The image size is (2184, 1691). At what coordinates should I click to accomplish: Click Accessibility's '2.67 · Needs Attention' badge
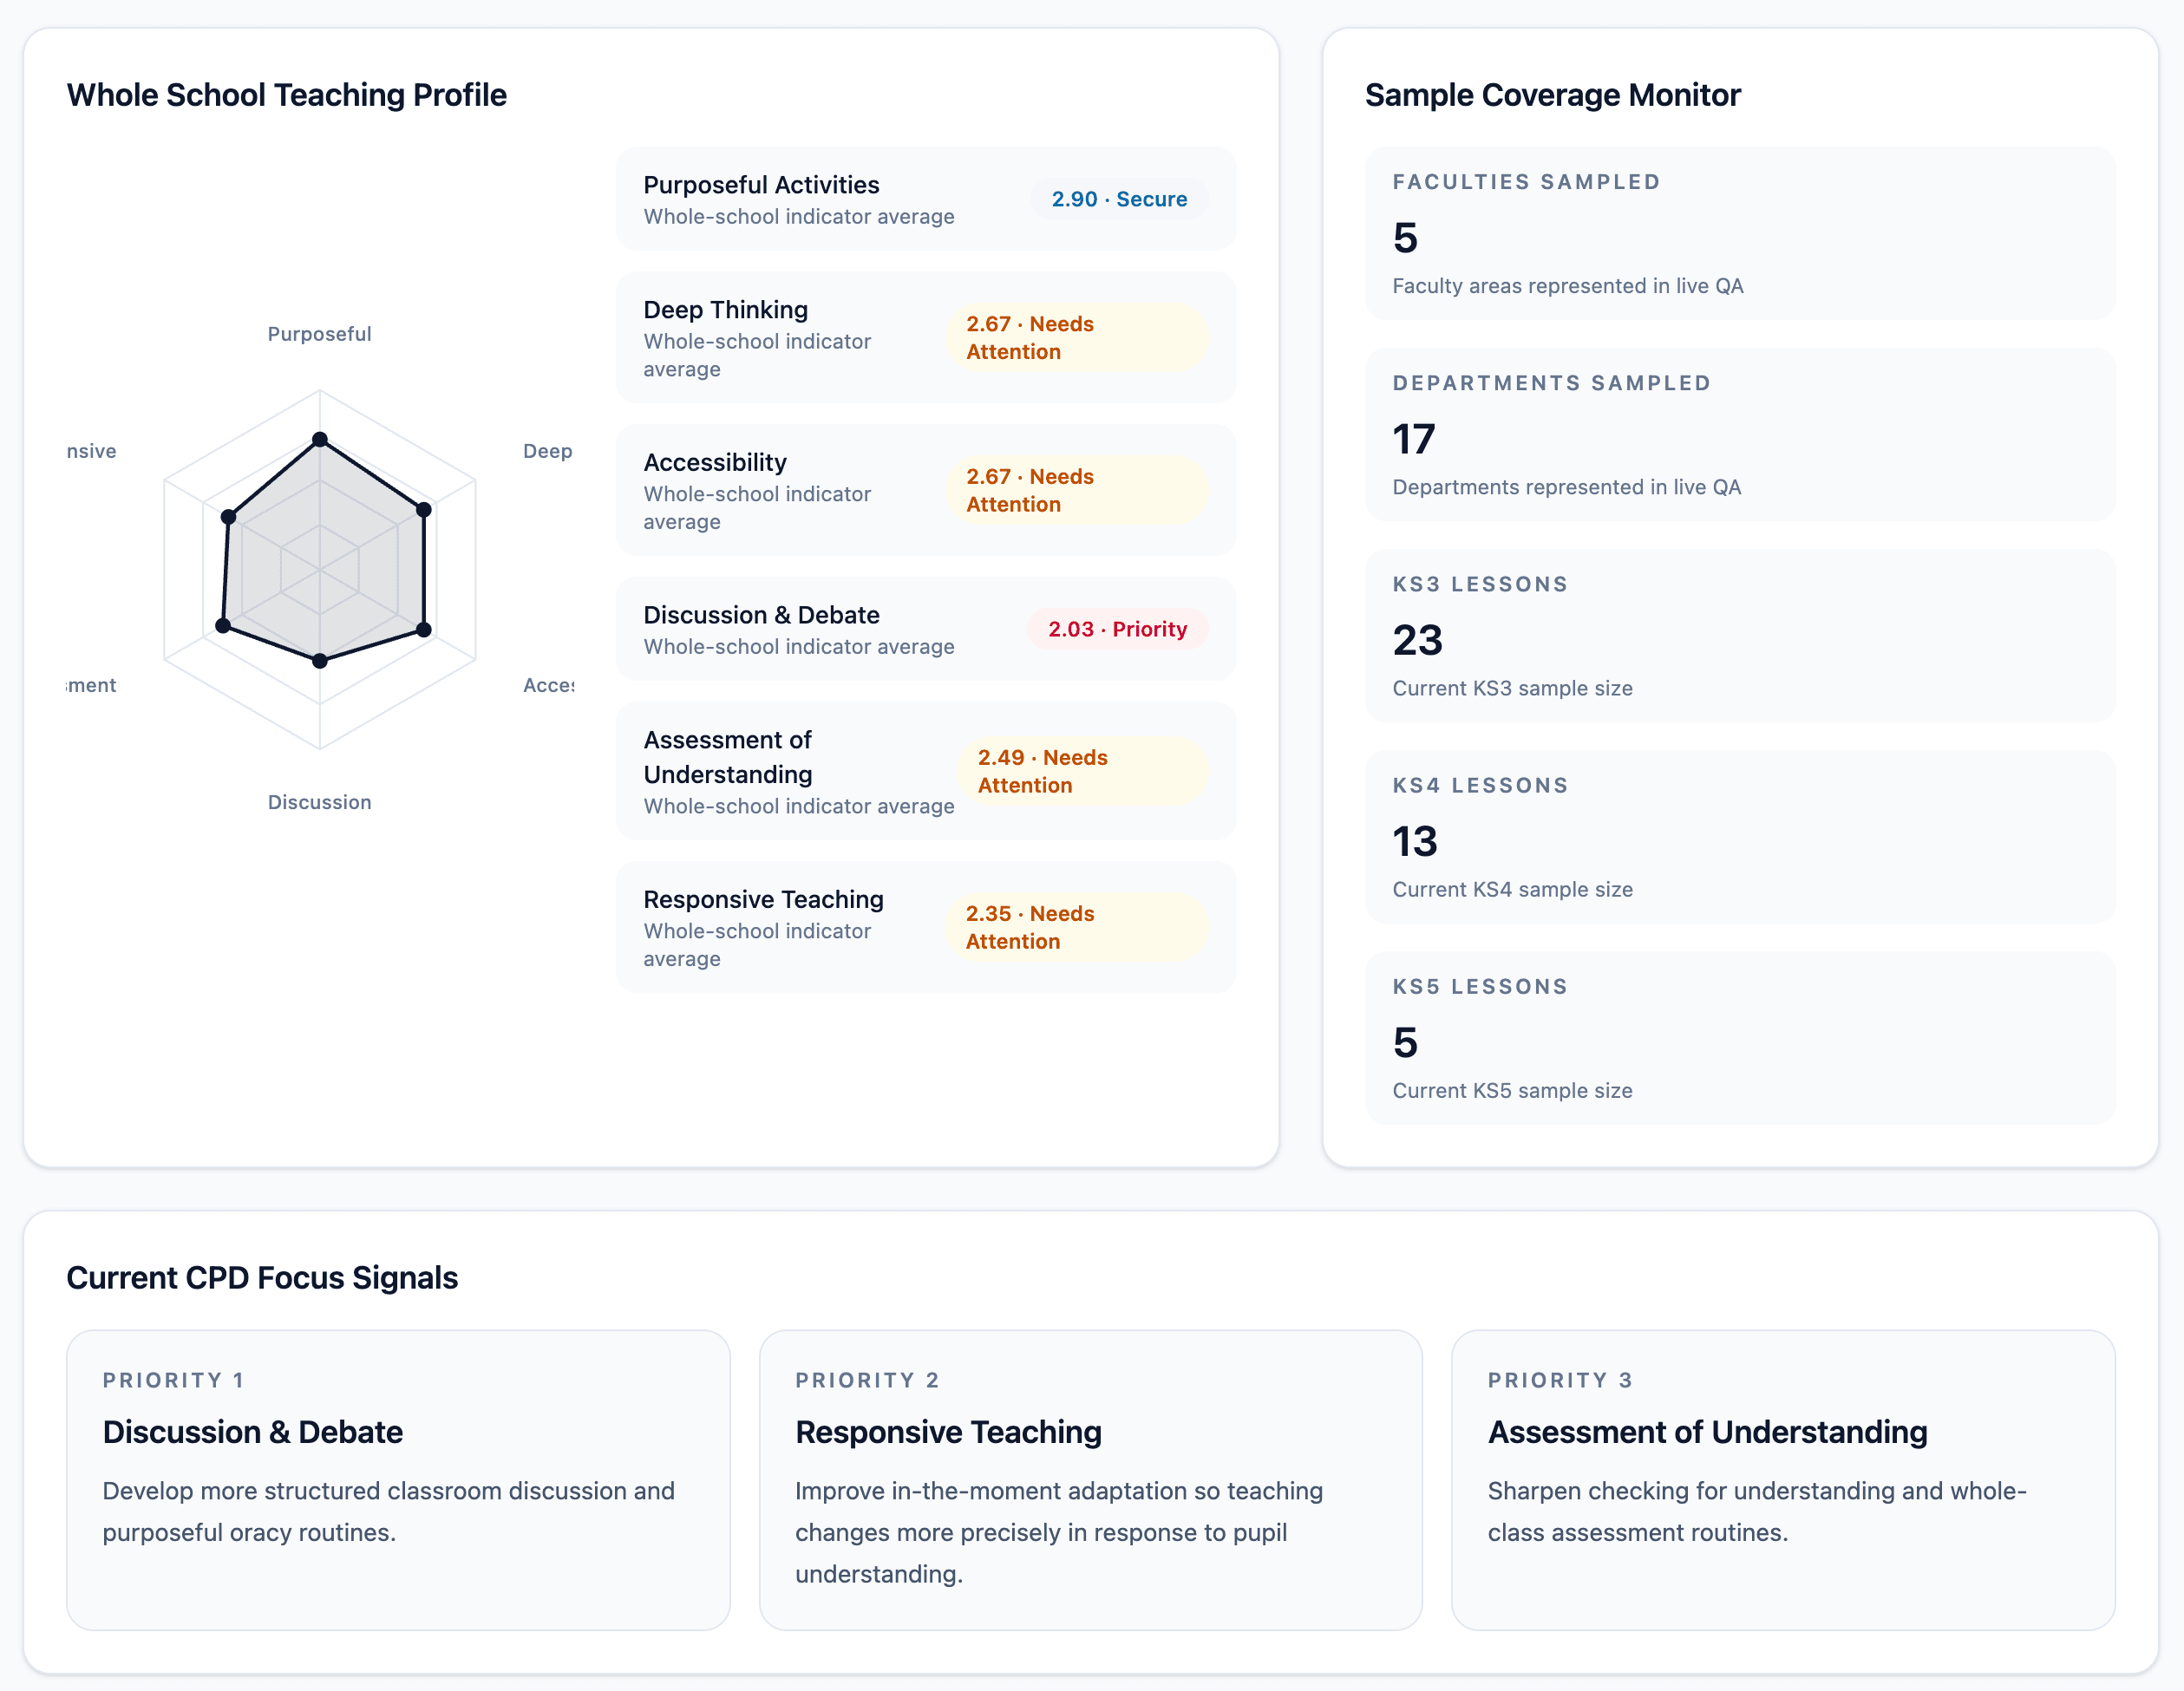click(x=1077, y=490)
